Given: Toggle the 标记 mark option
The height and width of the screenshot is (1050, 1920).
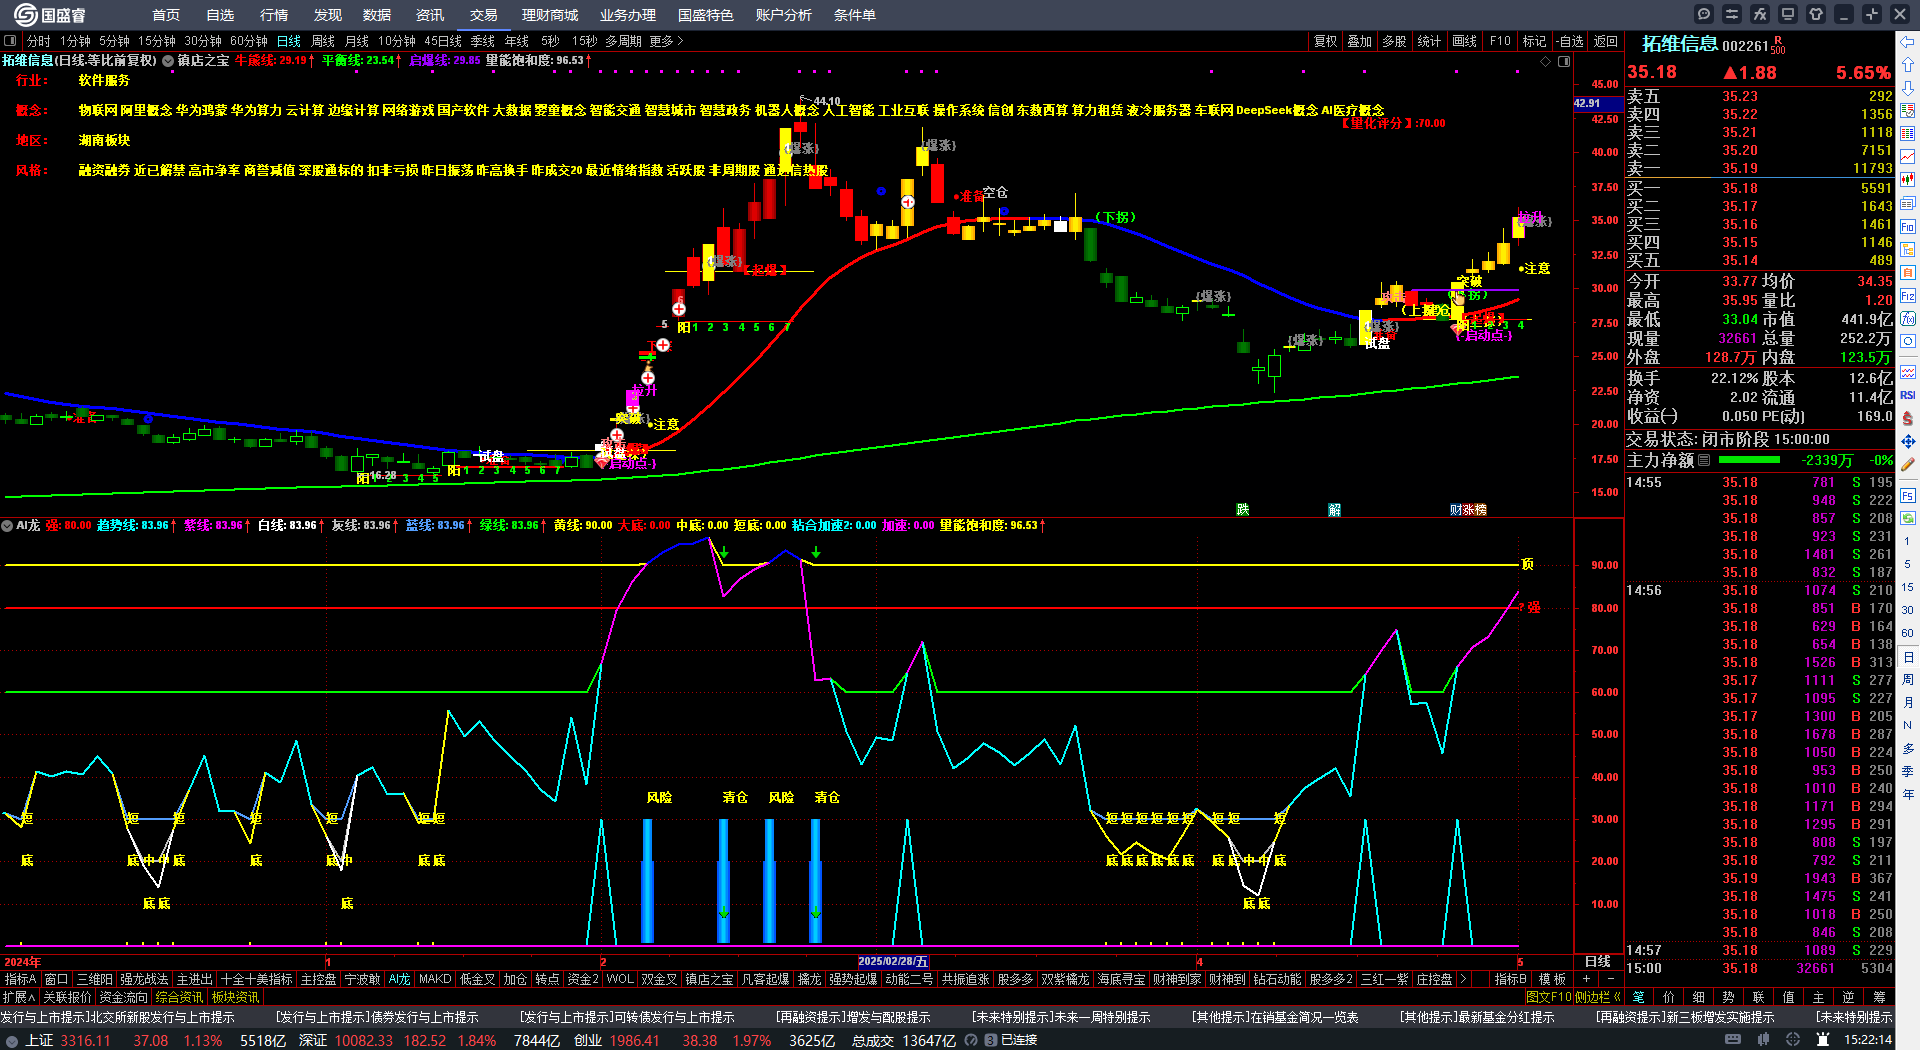Looking at the screenshot, I should pyautogui.click(x=1534, y=41).
